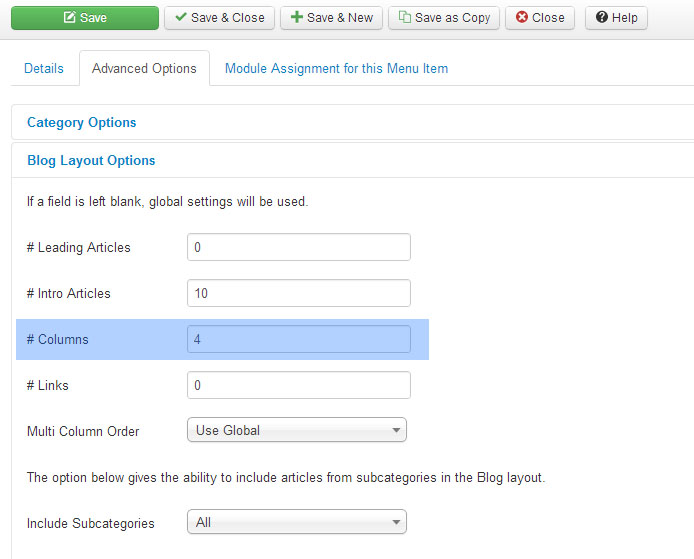
Task: Click the # Leading Articles input field
Action: tap(298, 247)
